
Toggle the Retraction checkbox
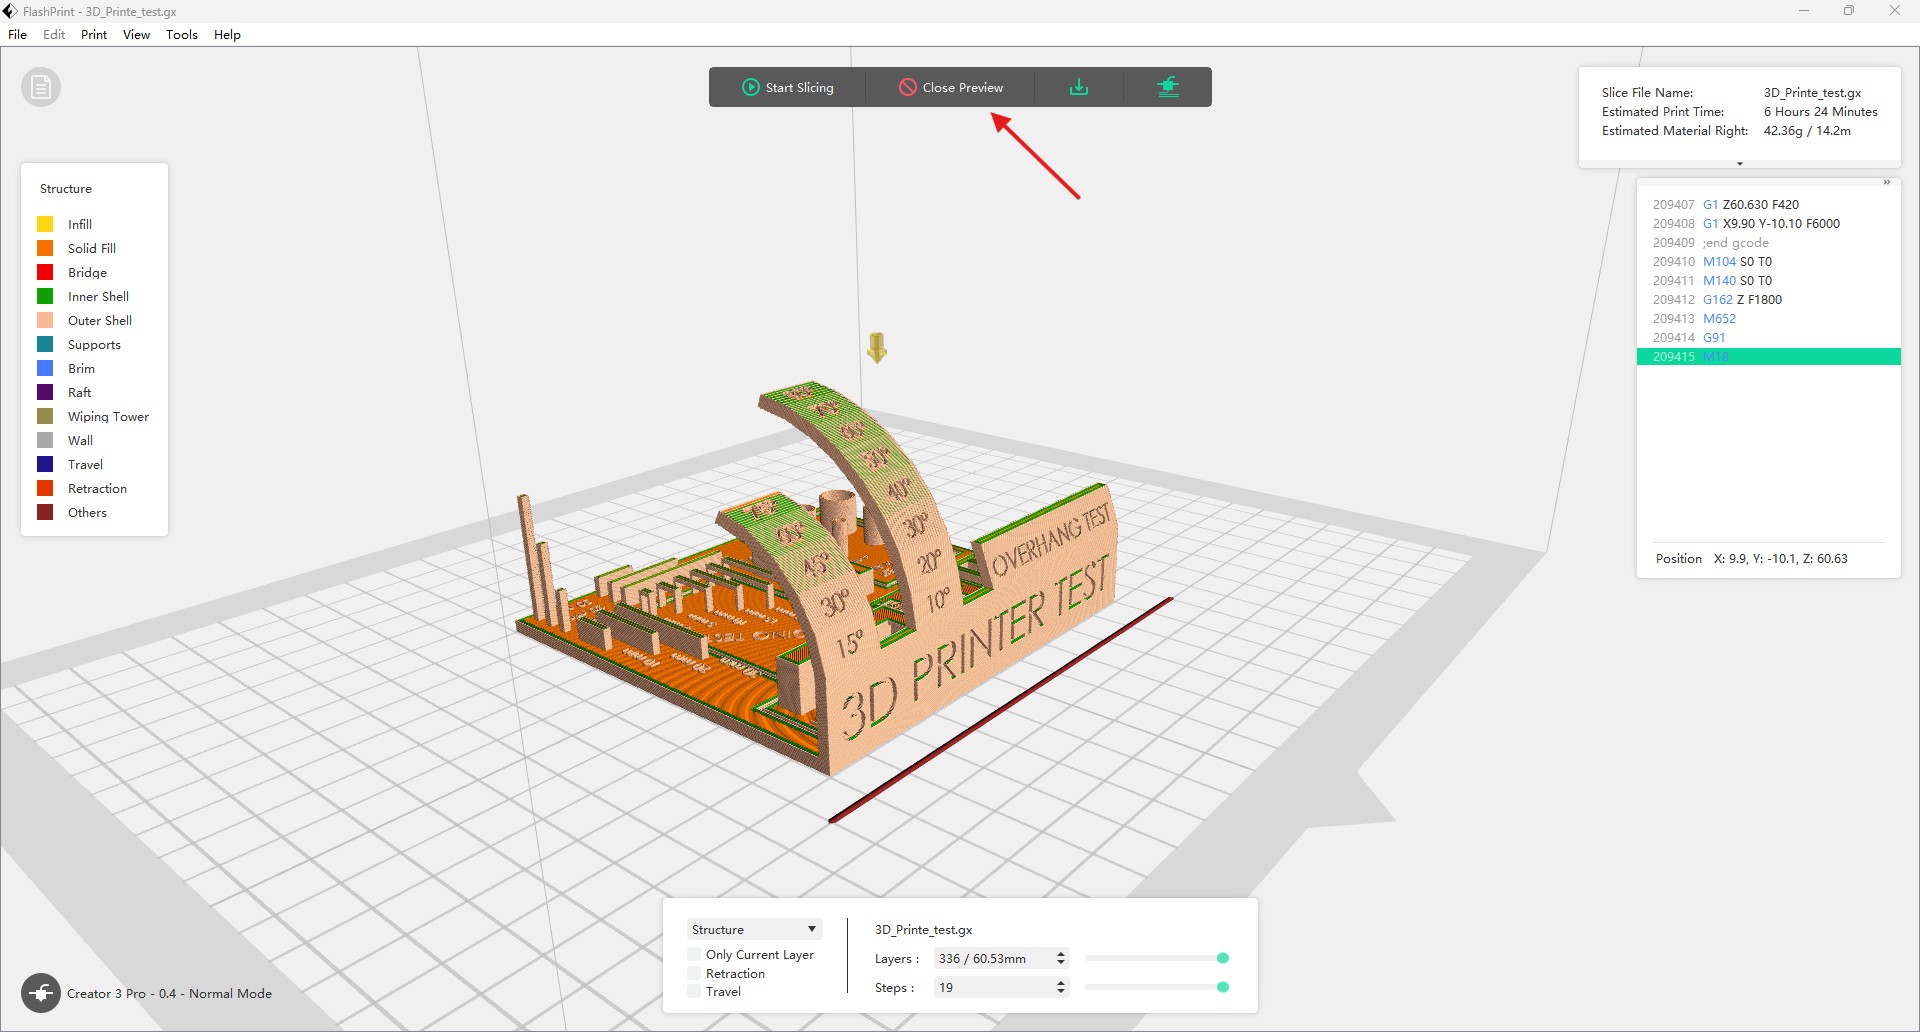click(x=694, y=973)
